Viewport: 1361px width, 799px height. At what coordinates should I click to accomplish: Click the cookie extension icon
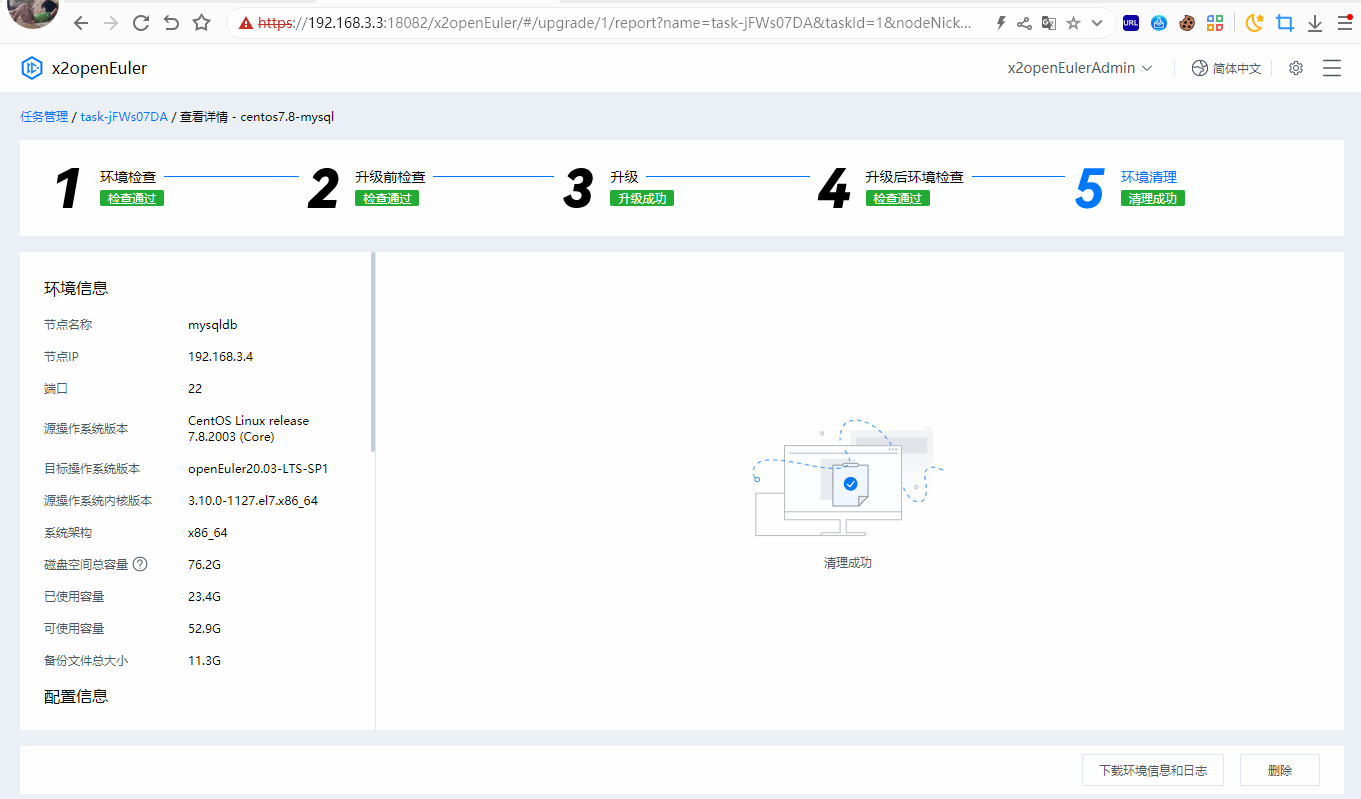[1187, 22]
